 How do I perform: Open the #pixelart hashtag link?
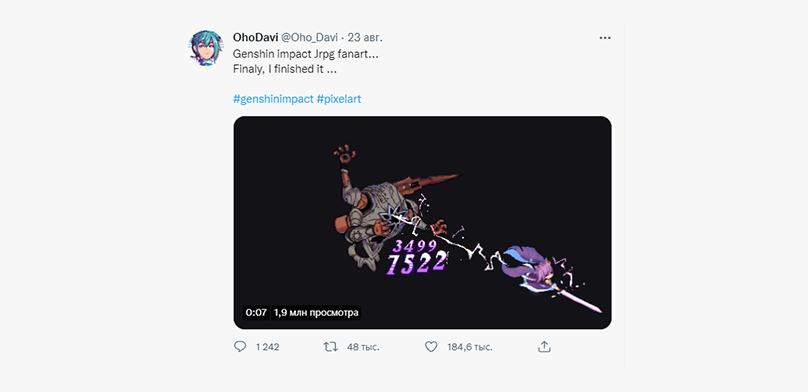coord(339,99)
